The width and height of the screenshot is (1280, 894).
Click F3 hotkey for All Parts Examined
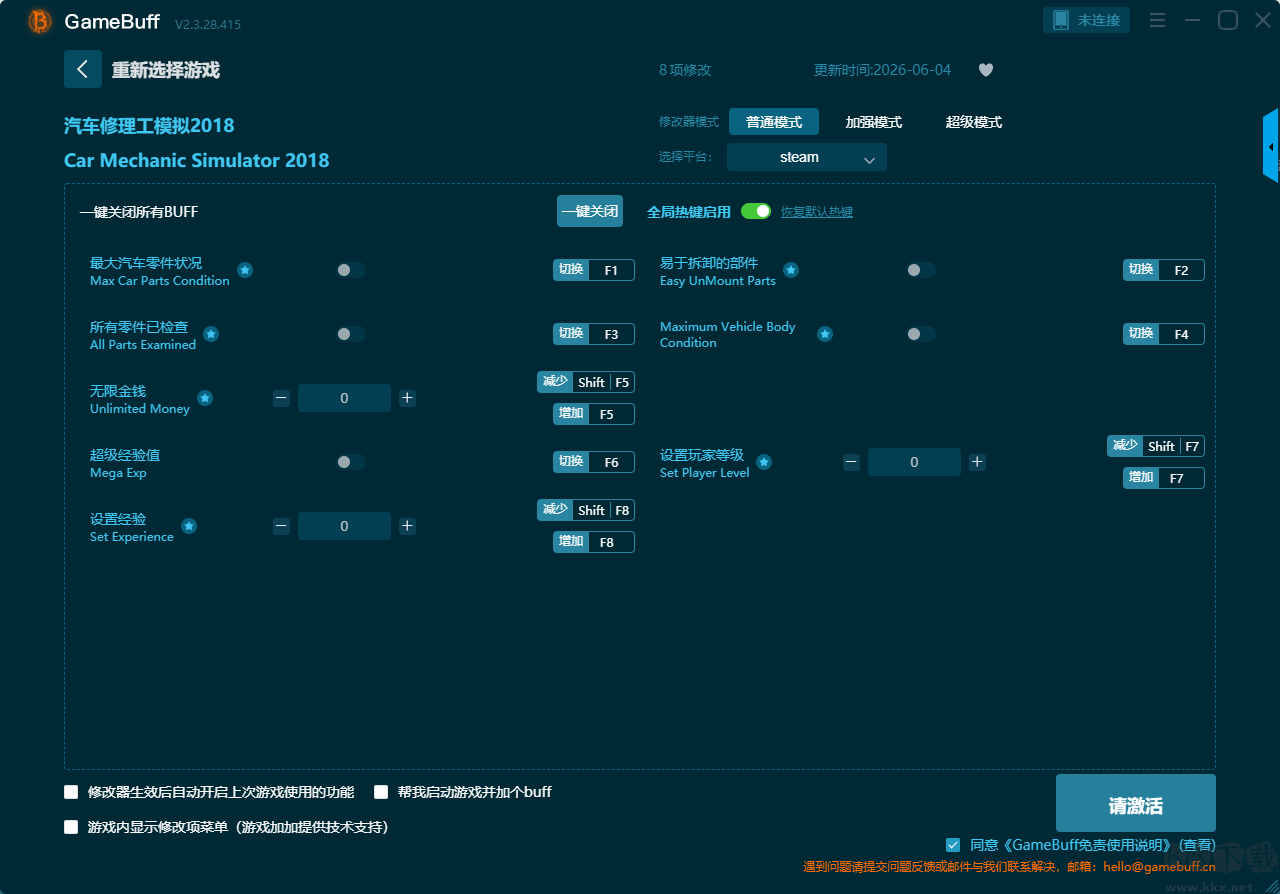(594, 334)
